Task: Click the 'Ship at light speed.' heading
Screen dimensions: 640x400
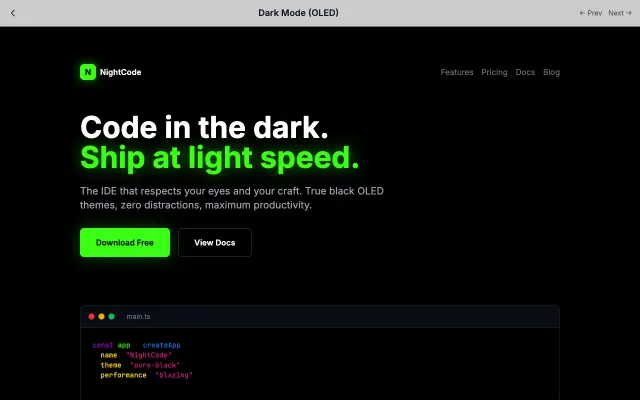Action: click(x=220, y=158)
